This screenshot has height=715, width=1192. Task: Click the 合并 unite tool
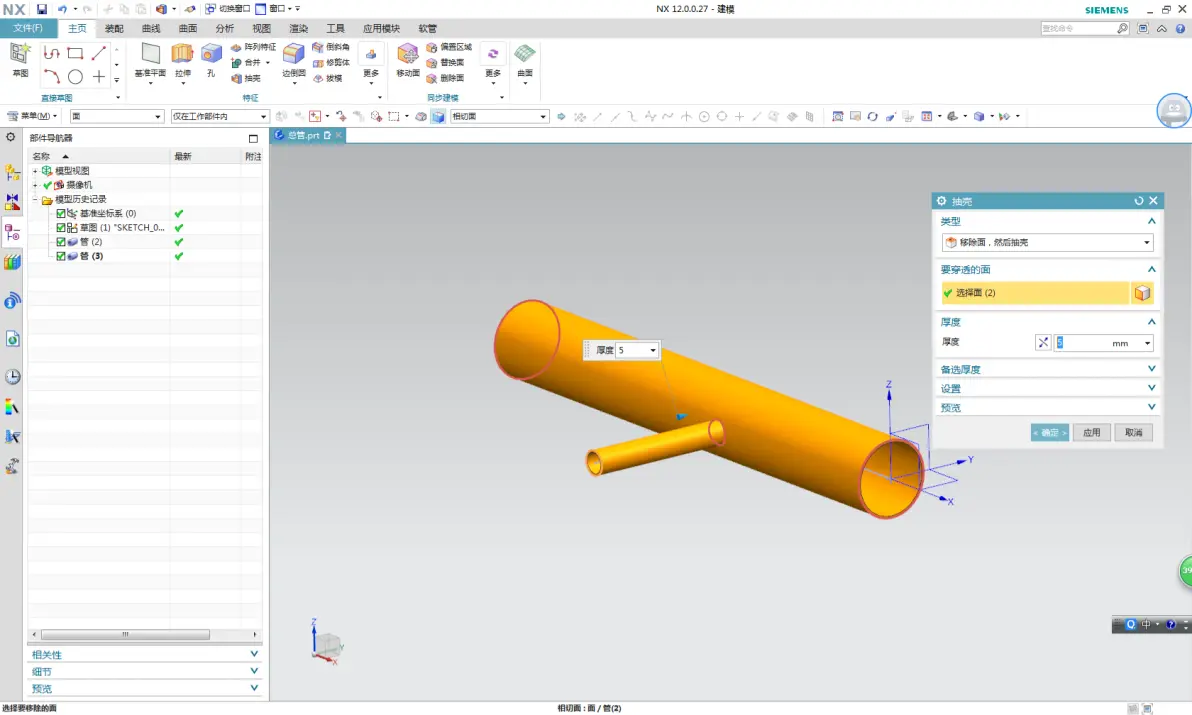click(248, 62)
